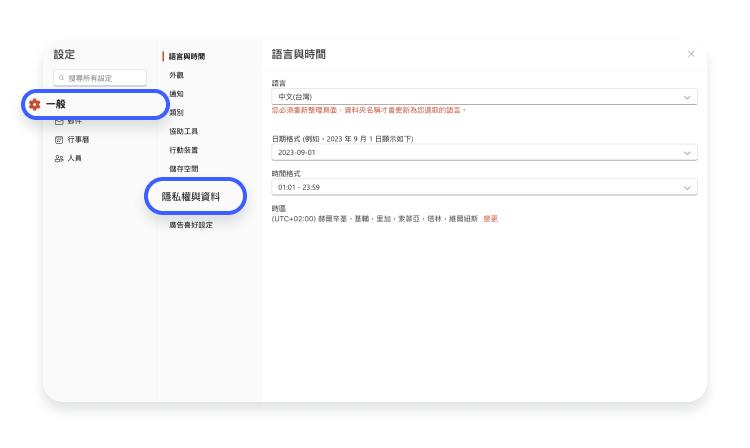
Task: Expand the 時間格式 dropdown showing 01:01 - 23:59
Action: pyautogui.click(x=484, y=187)
